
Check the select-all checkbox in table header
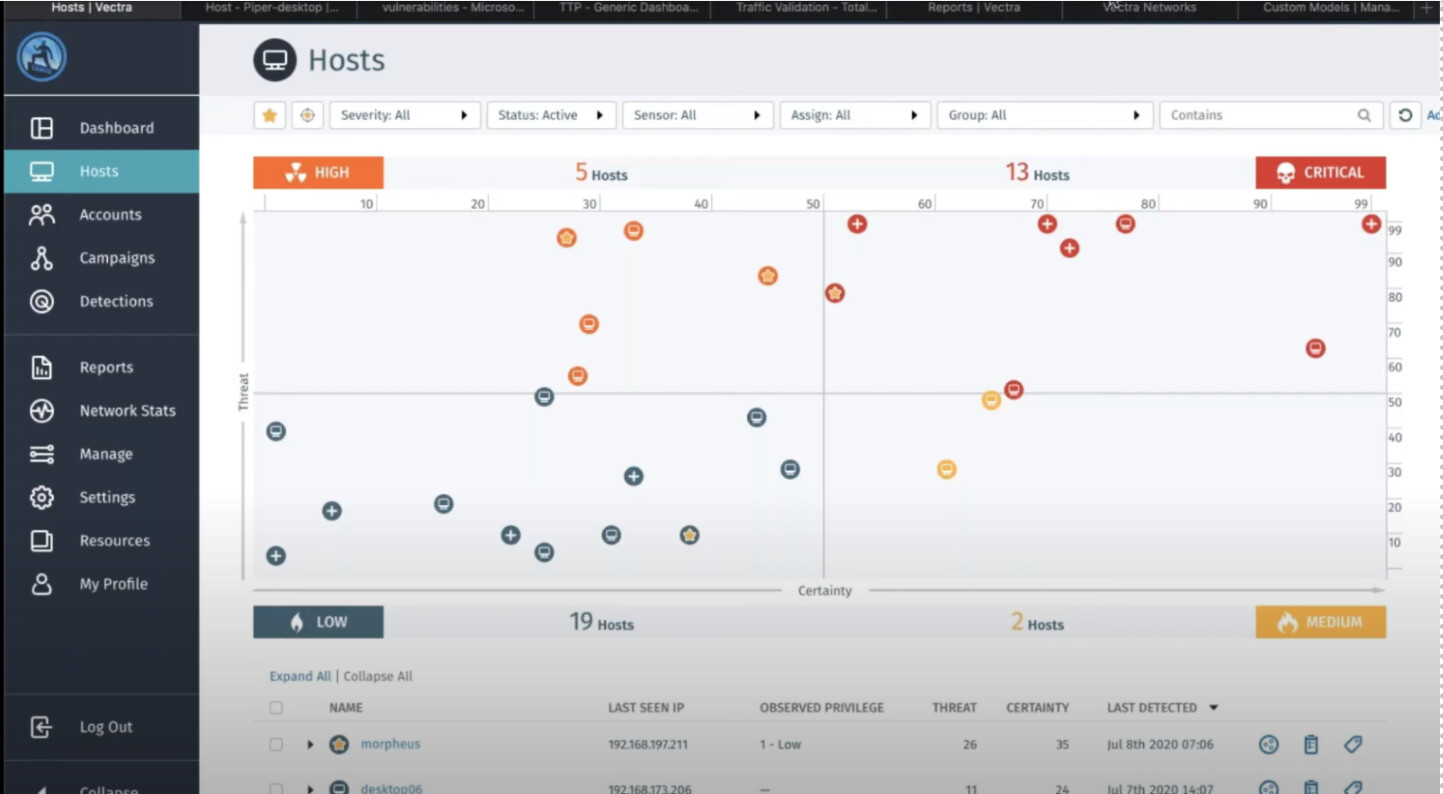coord(276,708)
